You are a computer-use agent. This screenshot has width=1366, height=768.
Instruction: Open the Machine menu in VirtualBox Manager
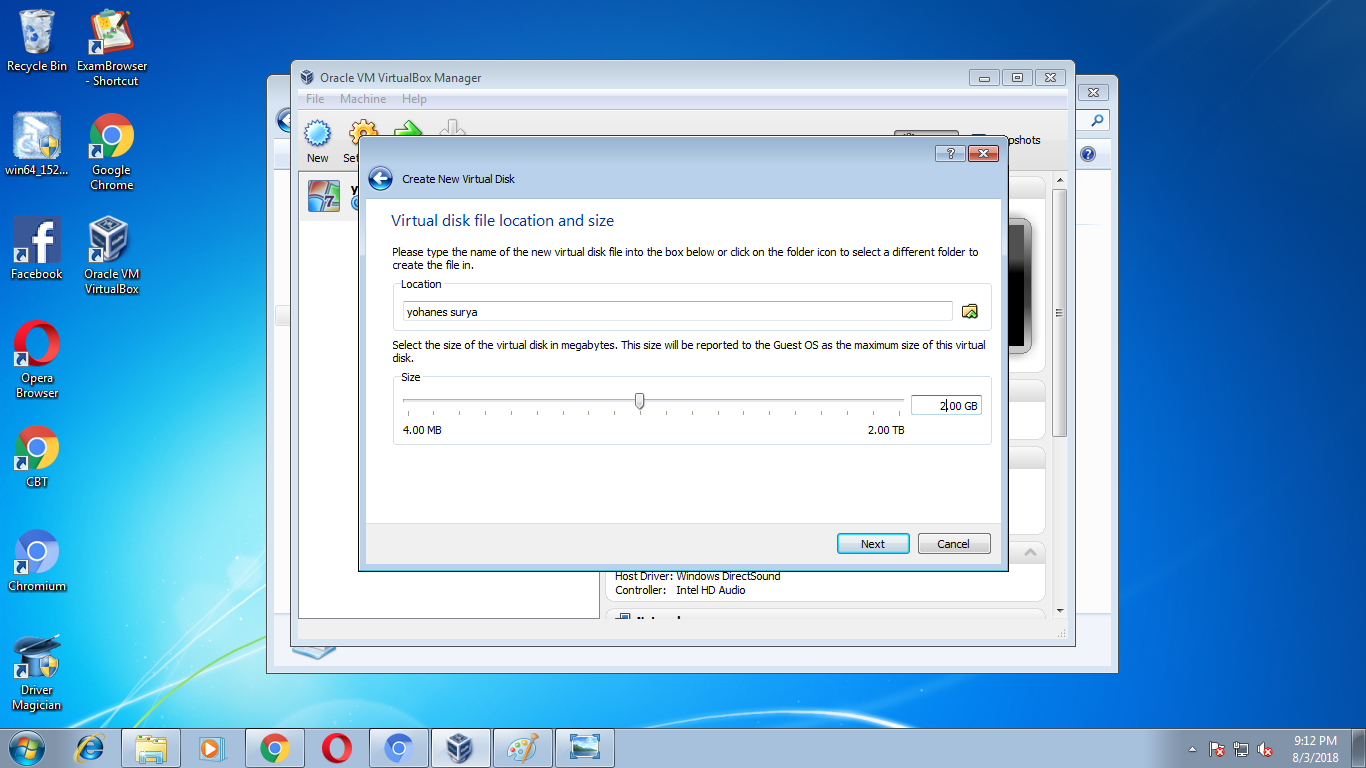point(363,99)
